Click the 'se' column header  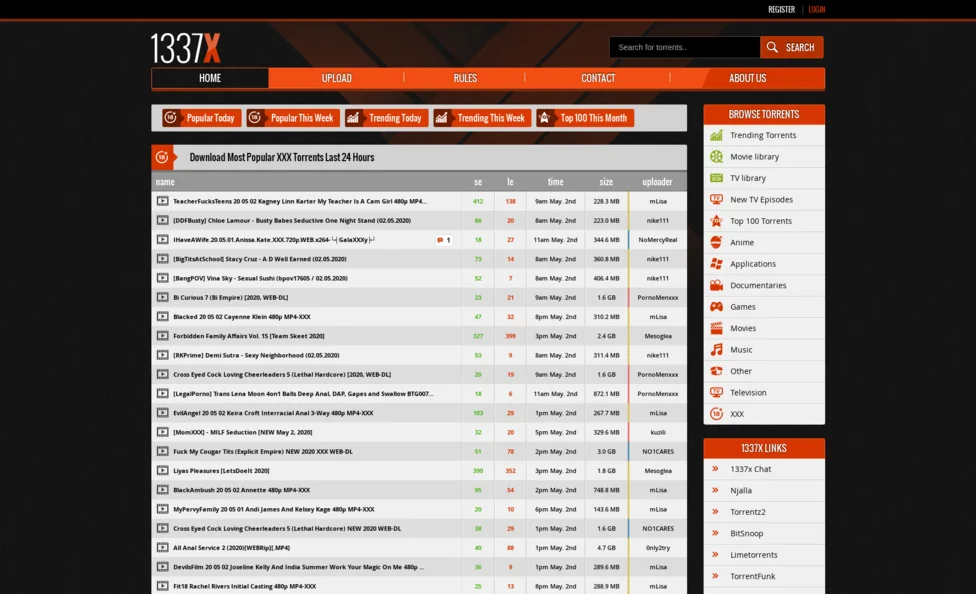click(478, 182)
